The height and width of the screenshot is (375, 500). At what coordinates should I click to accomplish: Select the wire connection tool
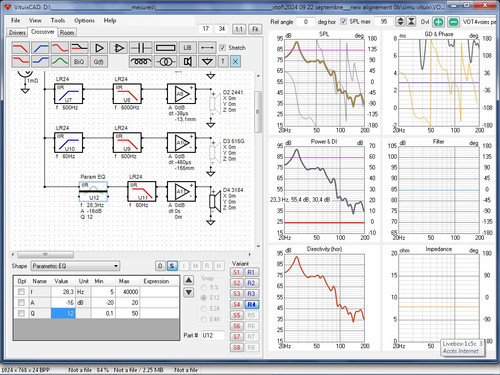(207, 48)
